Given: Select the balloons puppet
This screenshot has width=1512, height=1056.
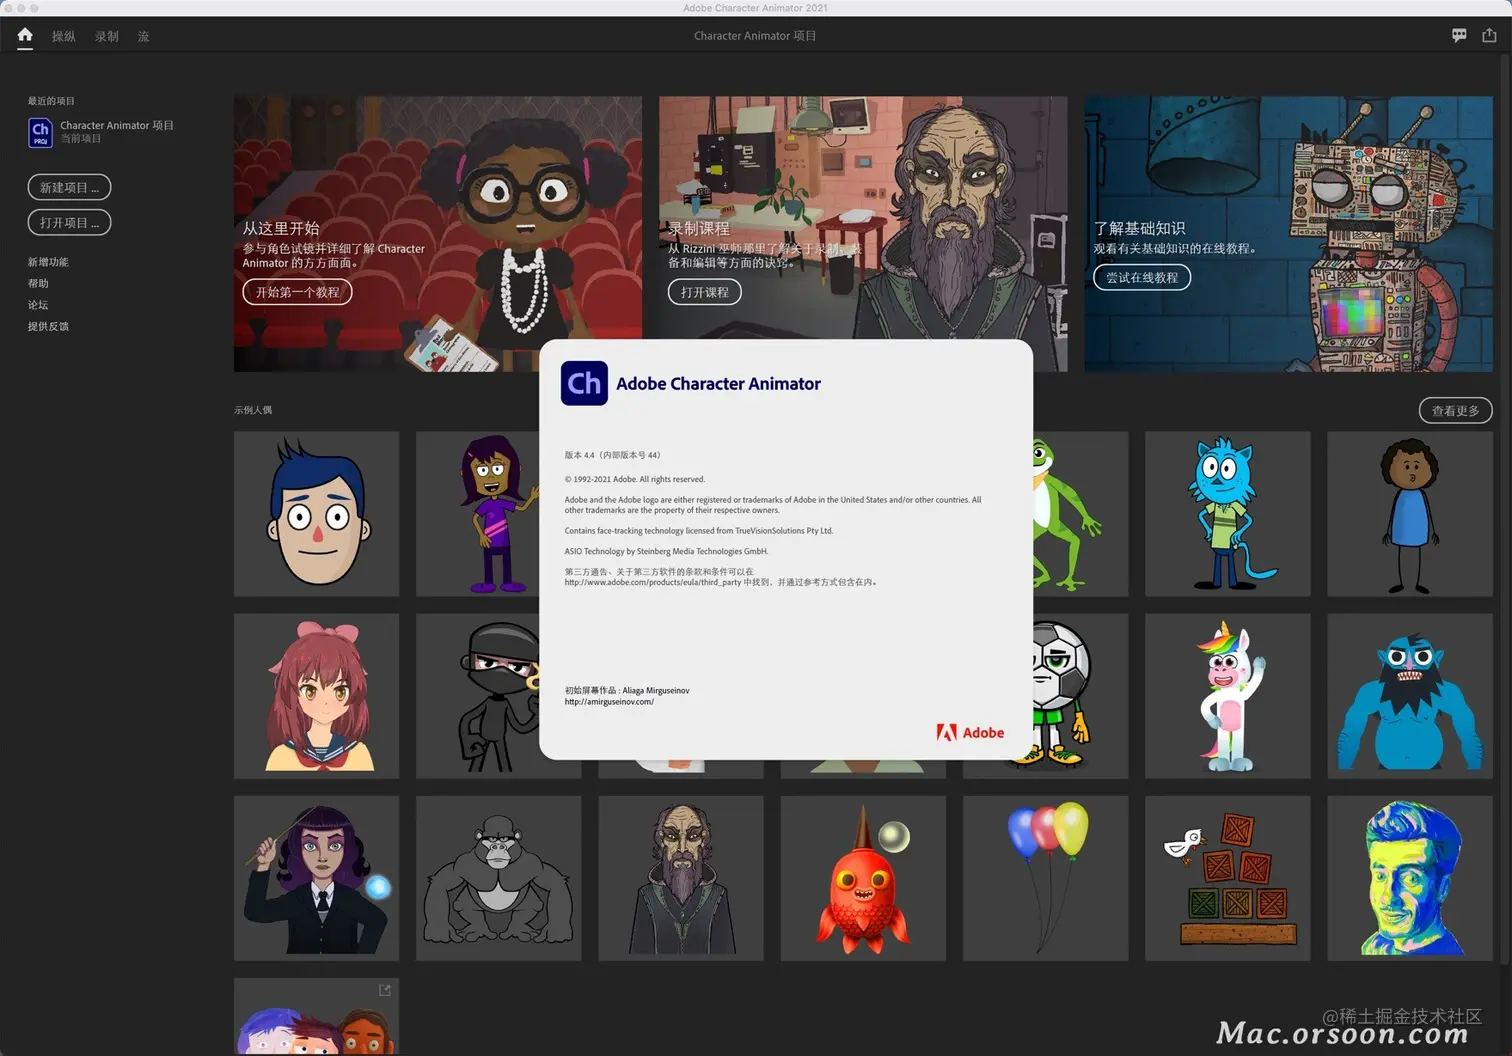Looking at the screenshot, I should (x=1045, y=878).
